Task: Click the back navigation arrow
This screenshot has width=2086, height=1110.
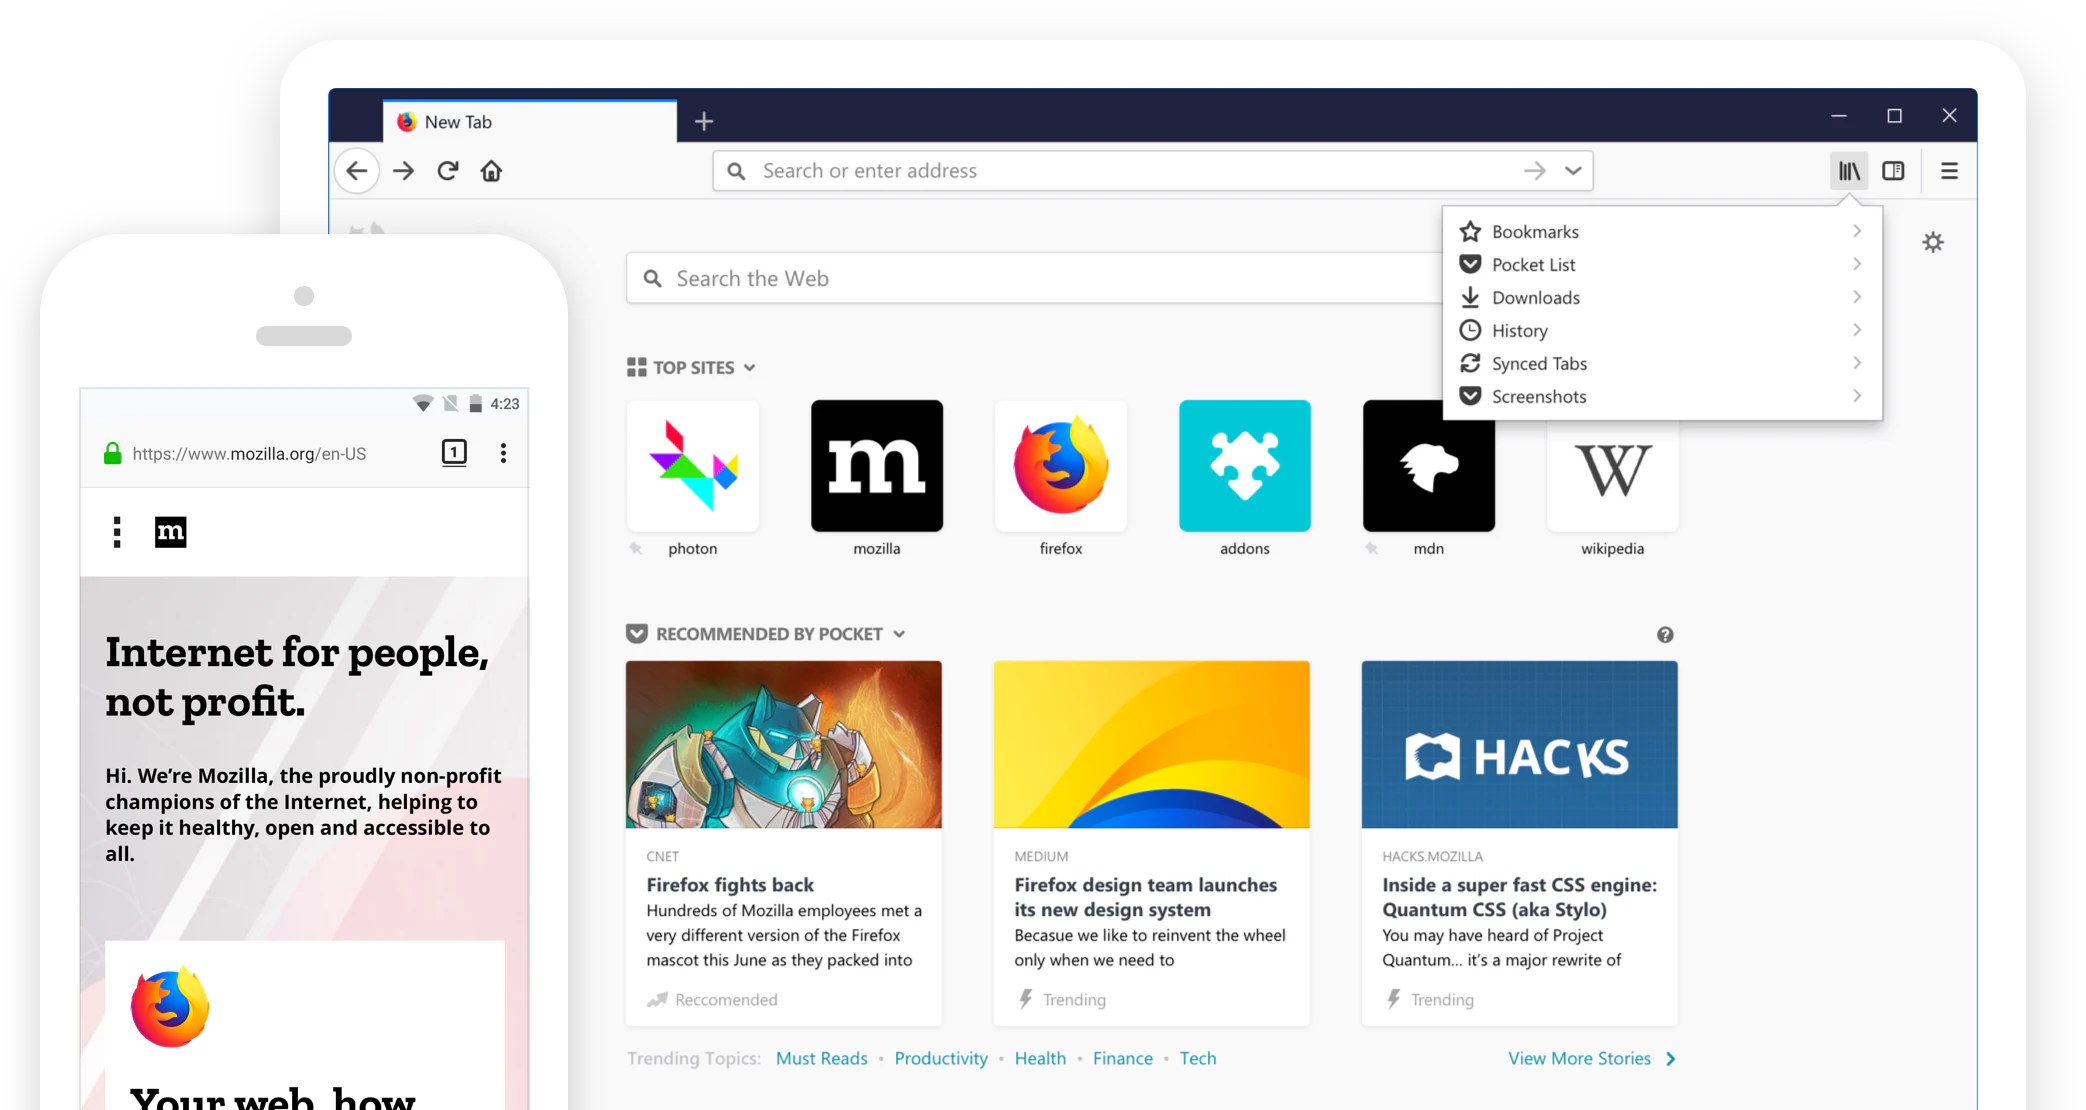Action: [x=357, y=171]
